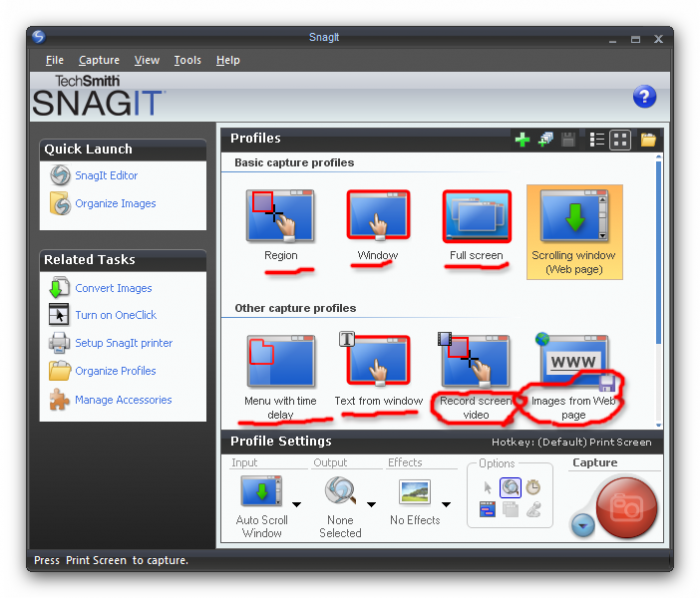The image size is (700, 598).
Task: Click the scroll up arrow in Profiles
Action: [658, 157]
